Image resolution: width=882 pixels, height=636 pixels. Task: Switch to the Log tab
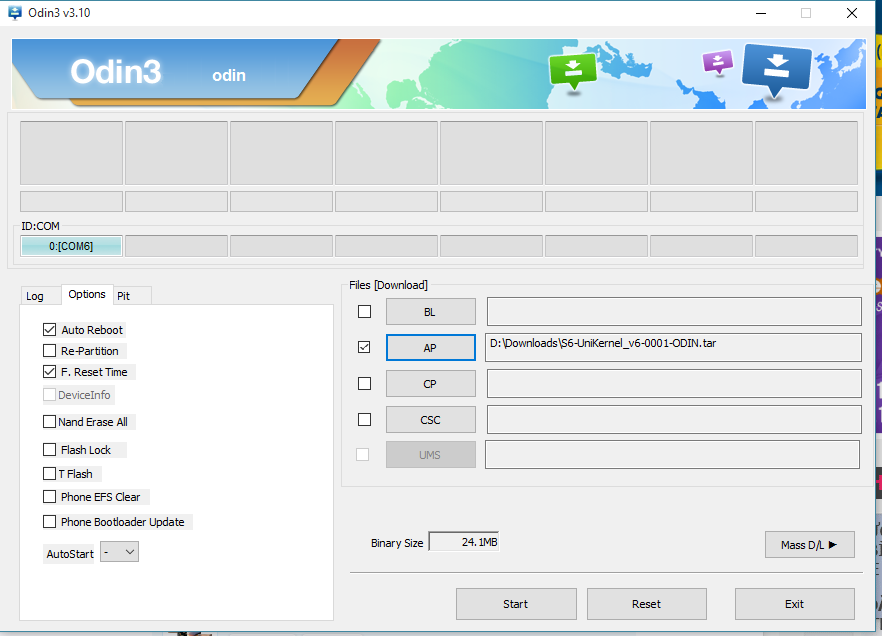point(35,296)
